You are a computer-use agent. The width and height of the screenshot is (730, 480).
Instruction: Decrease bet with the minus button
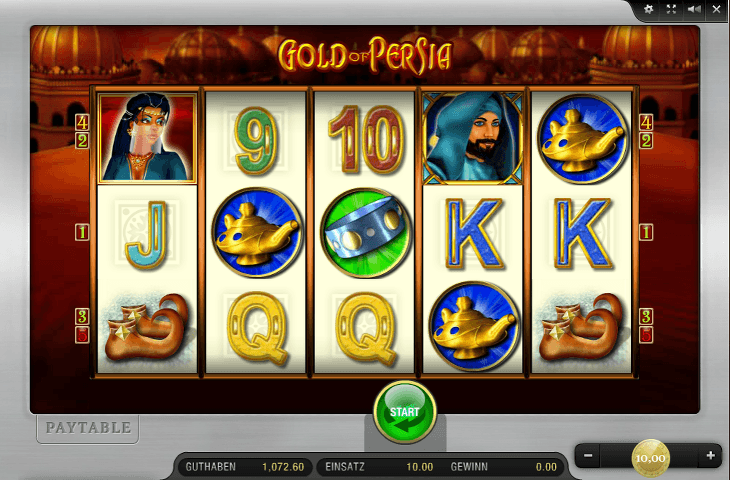click(588, 455)
